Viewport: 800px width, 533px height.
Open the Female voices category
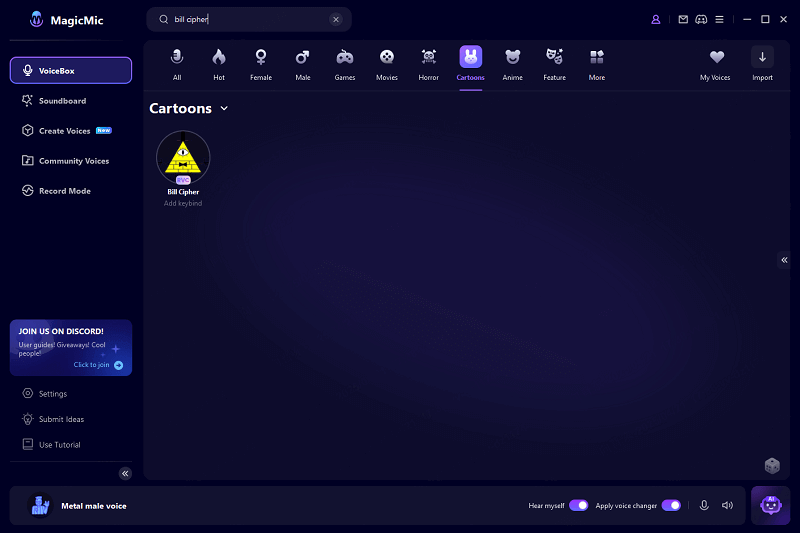(261, 65)
